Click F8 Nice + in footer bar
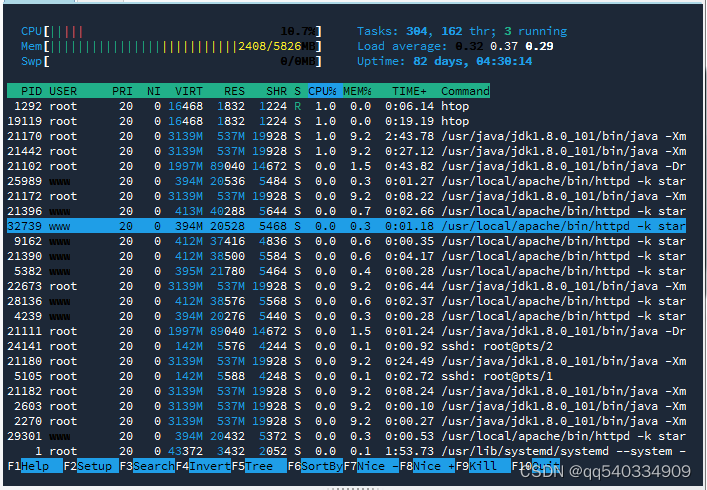 click(427, 466)
